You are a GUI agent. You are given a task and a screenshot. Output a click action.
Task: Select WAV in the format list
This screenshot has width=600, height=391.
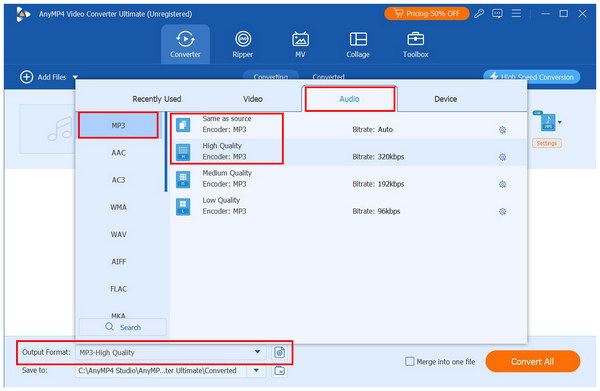pos(118,234)
